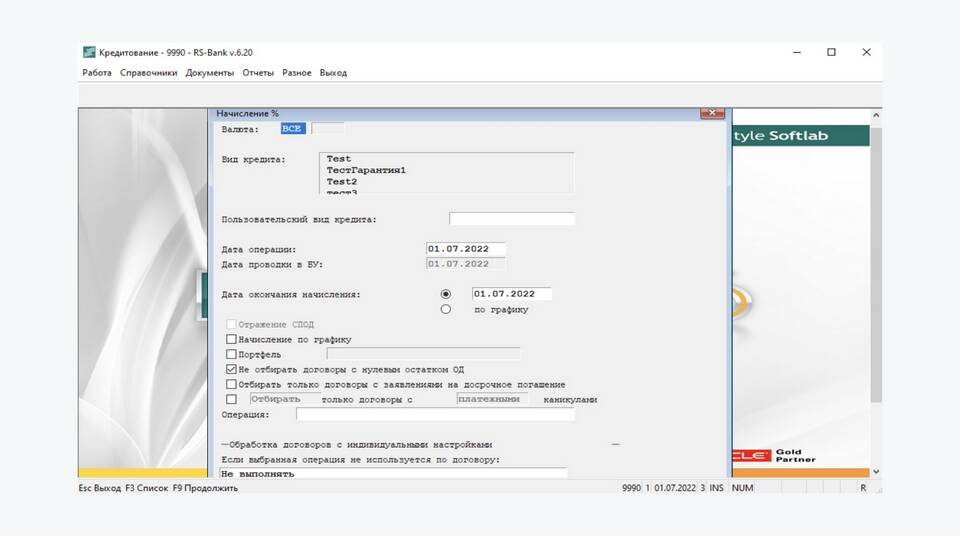Viewport: 960px width, 536px height.
Task: Click the Валюта ВСЕ field
Action: click(x=293, y=129)
